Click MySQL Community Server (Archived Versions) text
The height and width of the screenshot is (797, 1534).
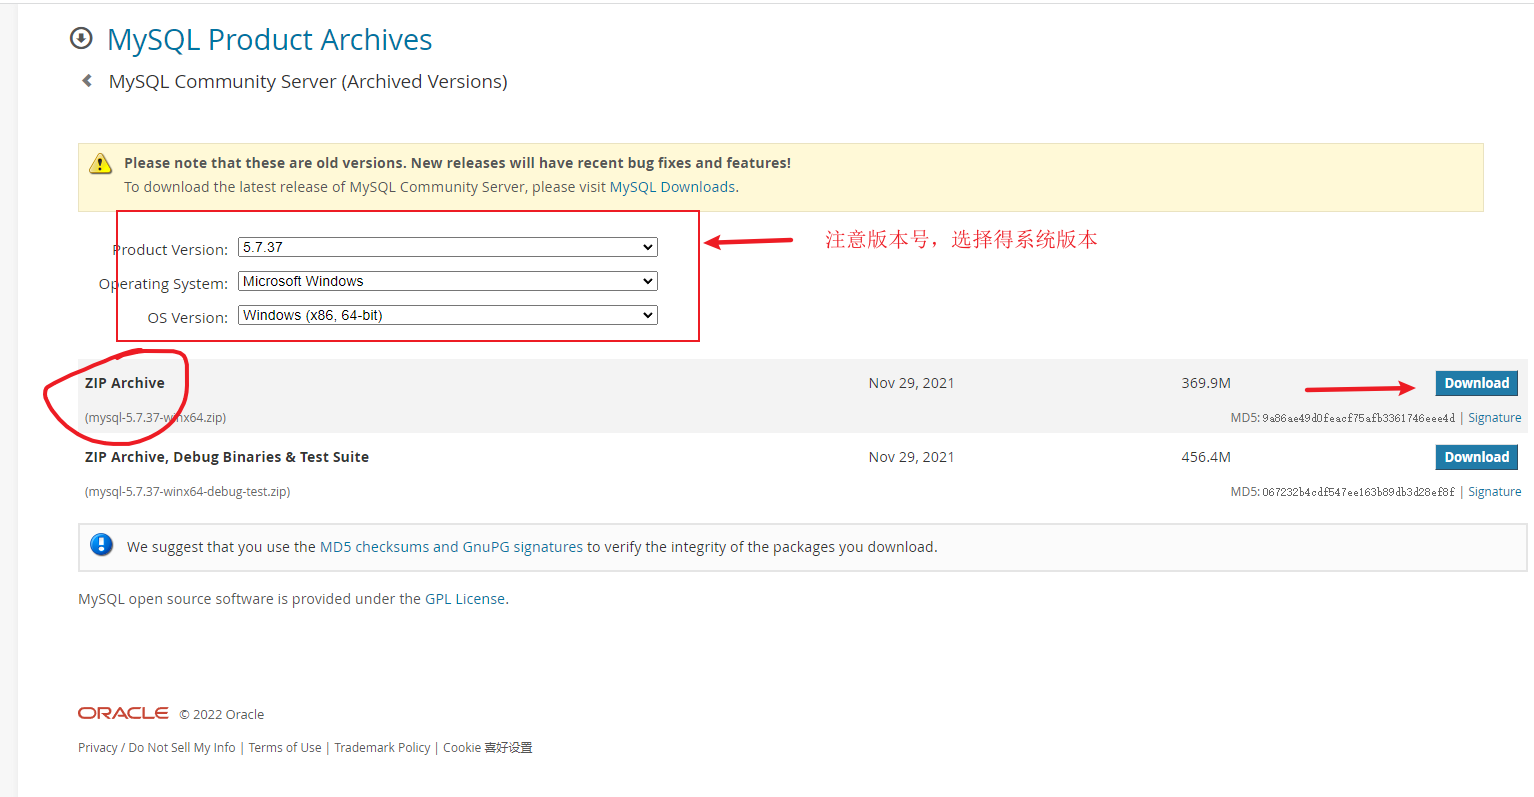point(308,82)
